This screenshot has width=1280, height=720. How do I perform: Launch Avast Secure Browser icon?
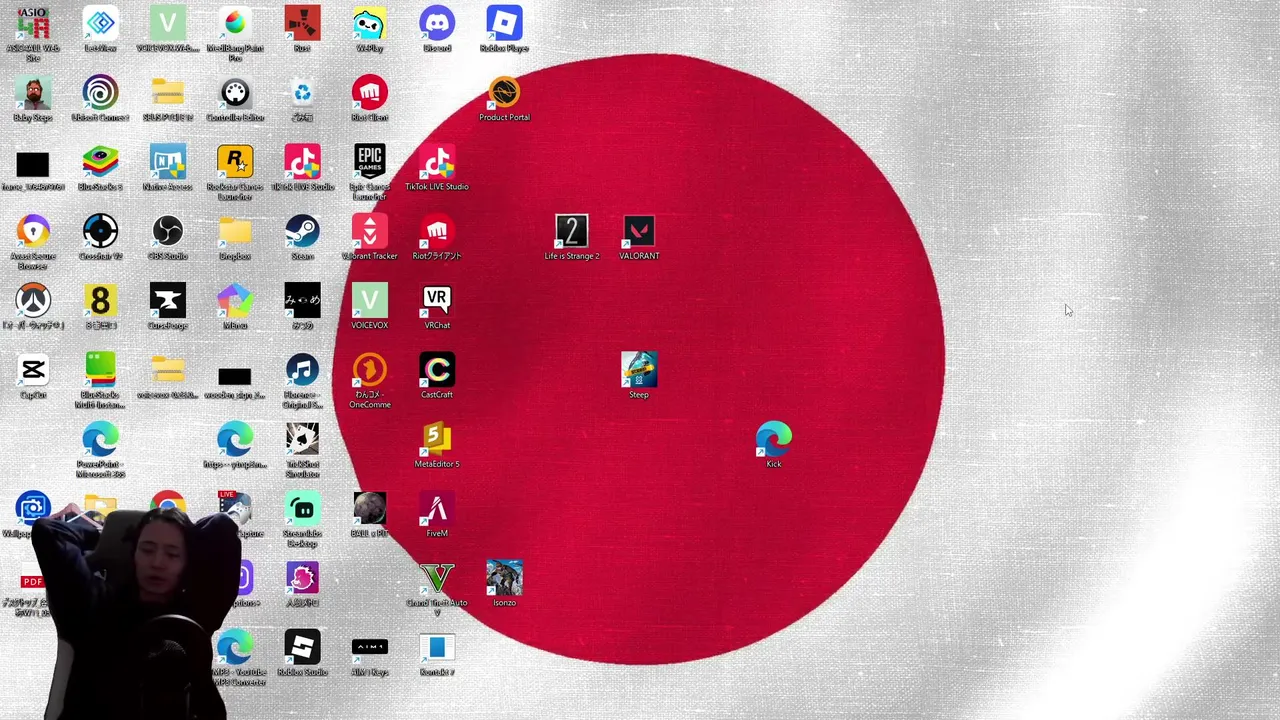(33, 232)
